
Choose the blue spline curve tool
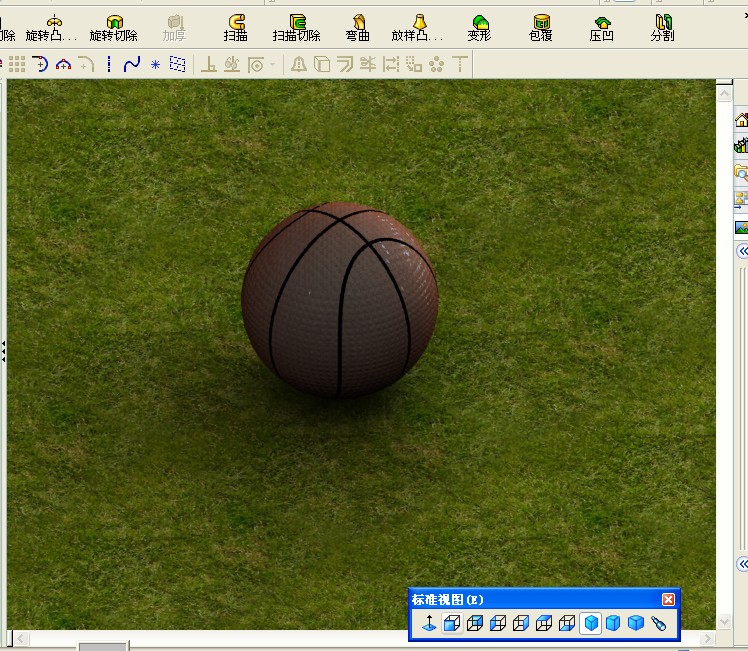pyautogui.click(x=132, y=64)
